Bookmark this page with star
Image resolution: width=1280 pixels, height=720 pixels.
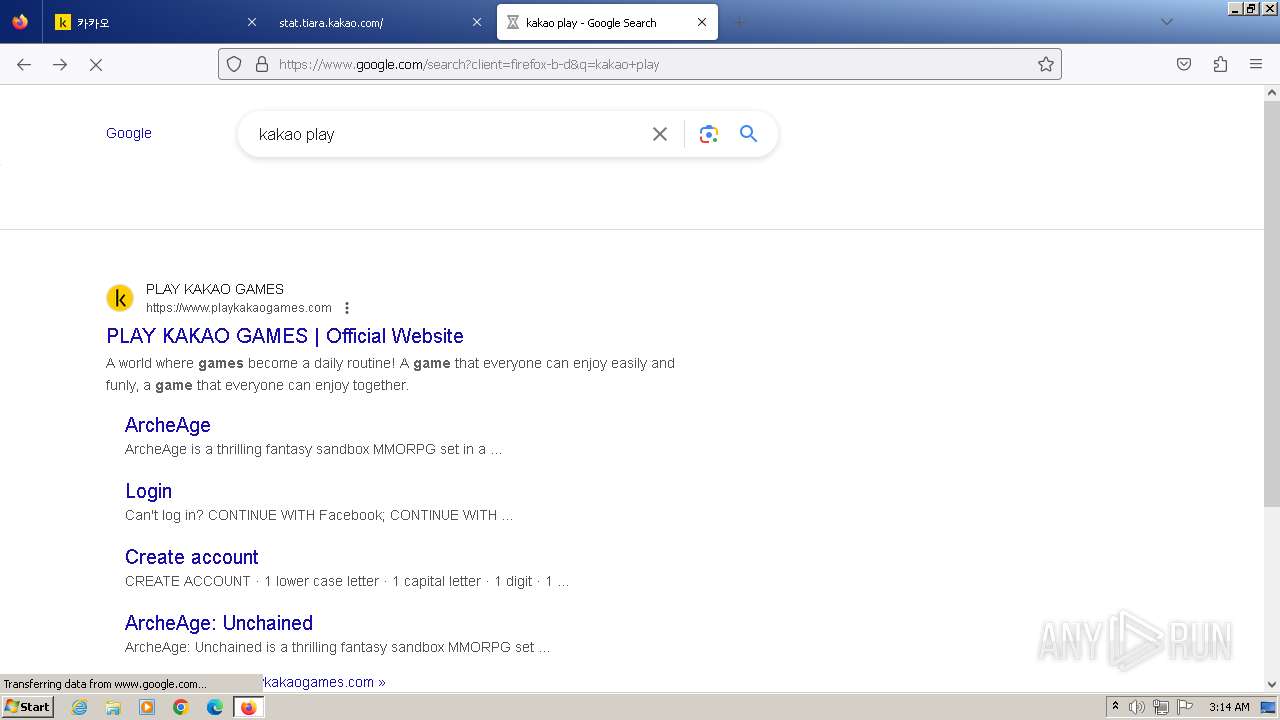tap(1046, 64)
